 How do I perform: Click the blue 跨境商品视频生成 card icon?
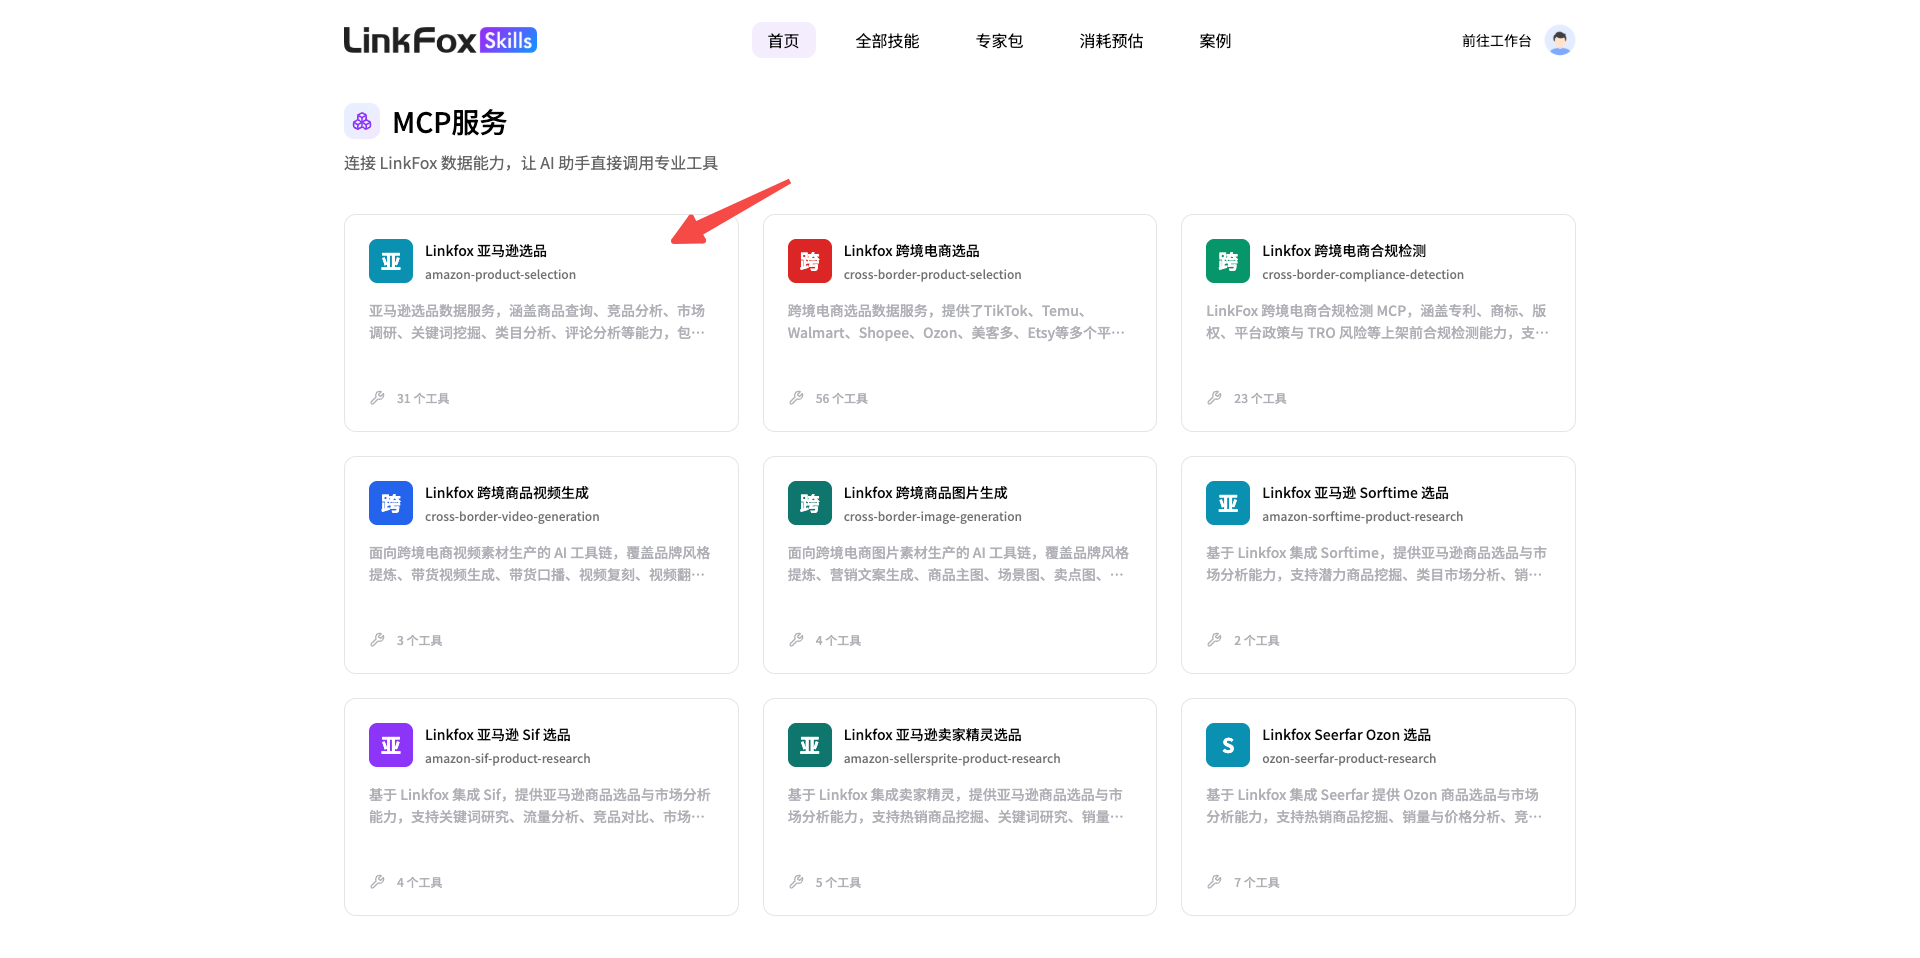click(x=391, y=503)
